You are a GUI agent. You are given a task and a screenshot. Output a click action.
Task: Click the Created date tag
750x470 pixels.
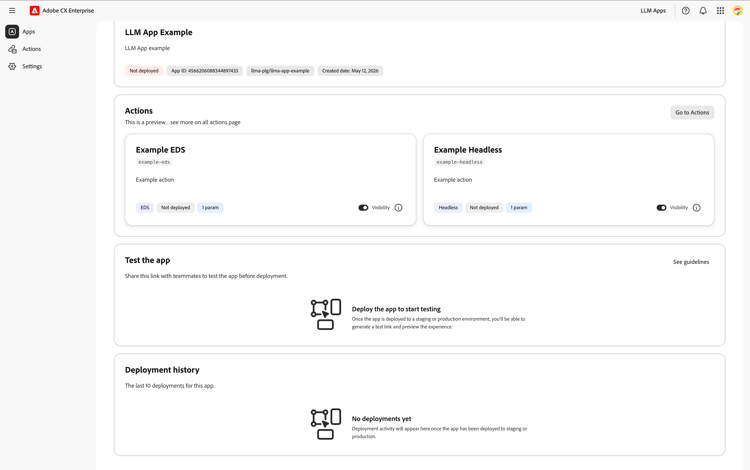pos(350,71)
